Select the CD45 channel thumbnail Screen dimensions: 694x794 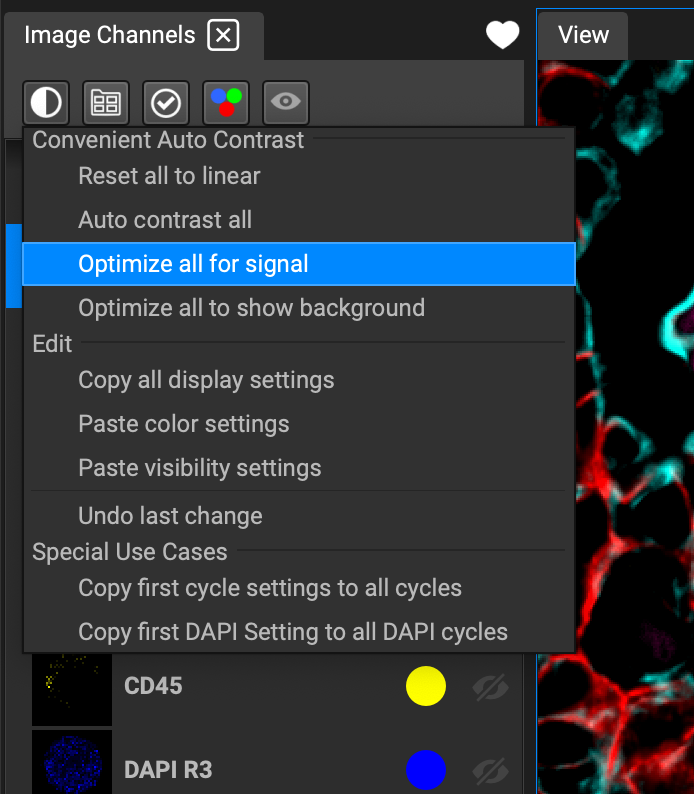[x=72, y=689]
